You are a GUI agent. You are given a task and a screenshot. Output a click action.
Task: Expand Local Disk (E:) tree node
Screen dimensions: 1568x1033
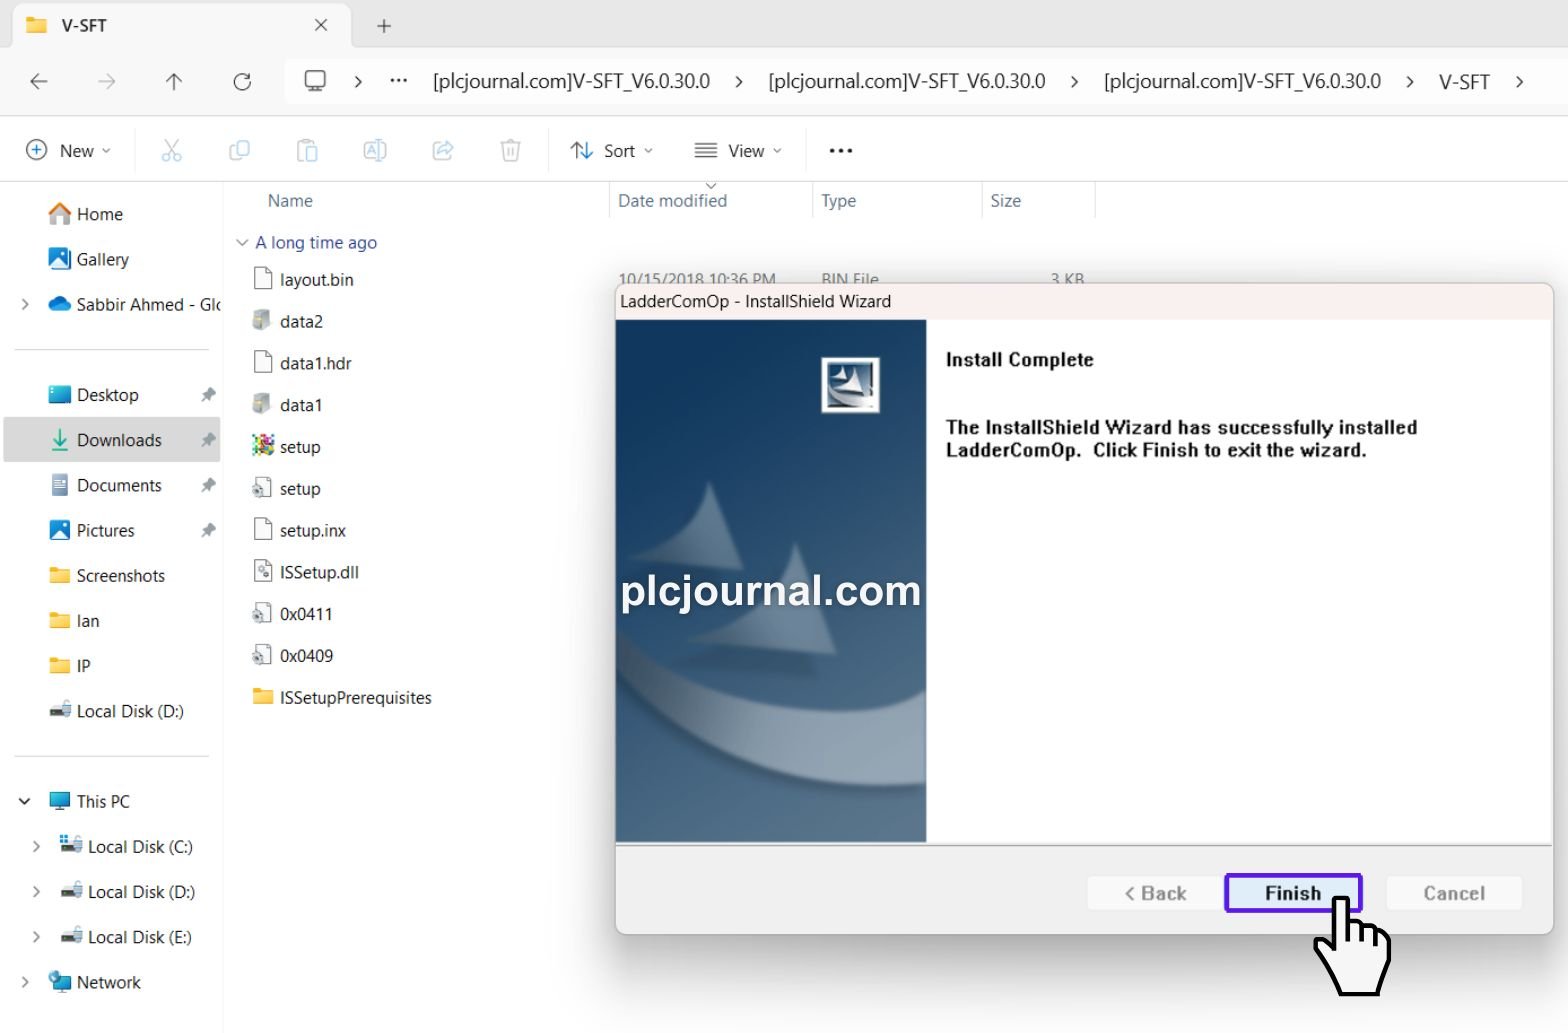(x=36, y=937)
